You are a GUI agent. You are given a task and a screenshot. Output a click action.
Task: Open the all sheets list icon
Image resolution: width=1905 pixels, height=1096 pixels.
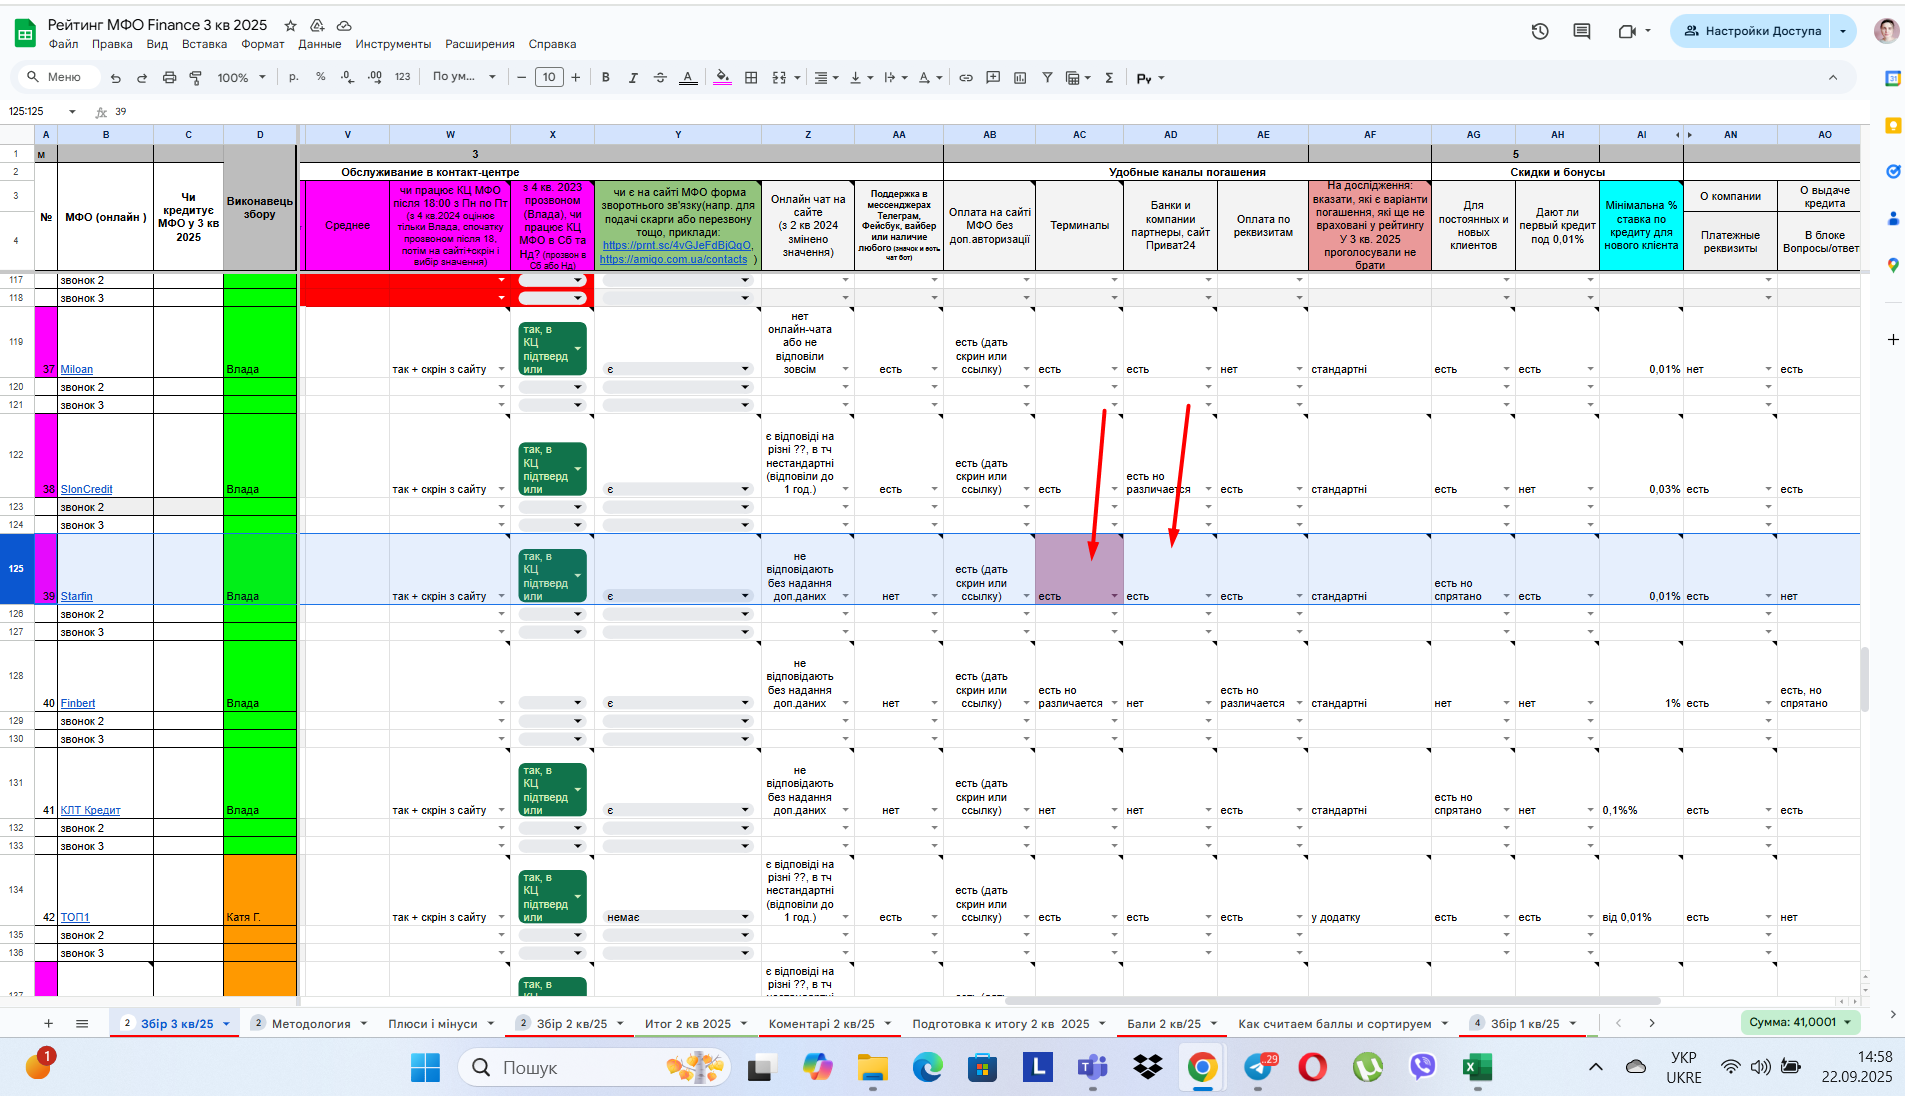(82, 1023)
